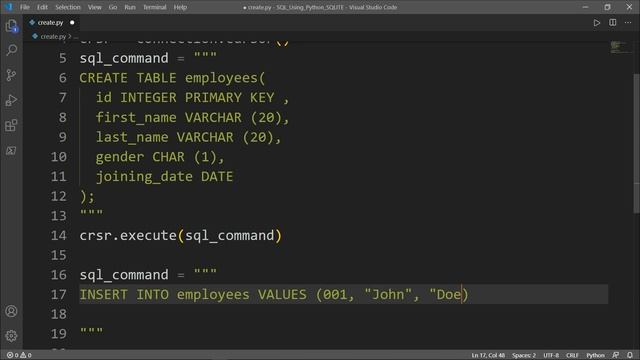Image resolution: width=640 pixels, height=360 pixels.
Task: Open the Source Control view
Action: (11, 75)
